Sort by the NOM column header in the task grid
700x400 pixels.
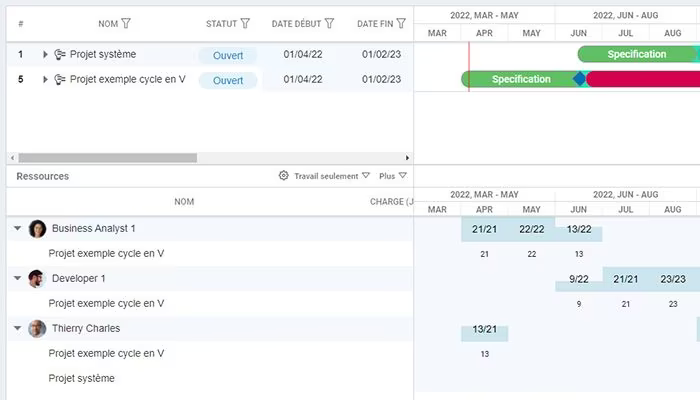(108, 24)
